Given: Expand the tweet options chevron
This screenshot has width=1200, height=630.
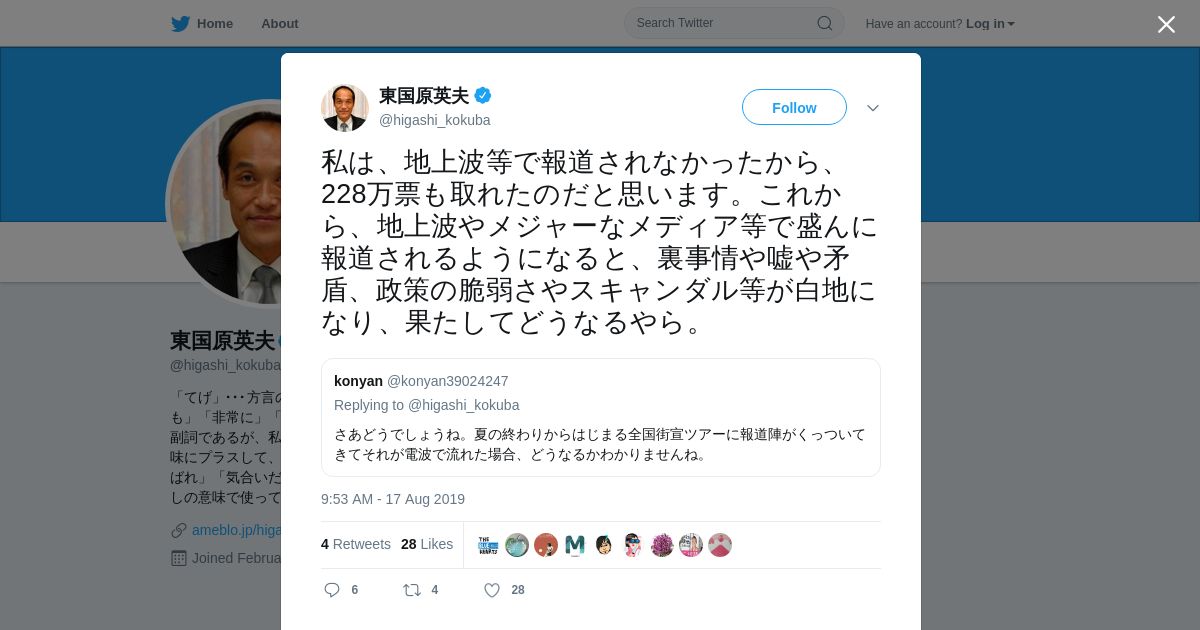Looking at the screenshot, I should [873, 108].
